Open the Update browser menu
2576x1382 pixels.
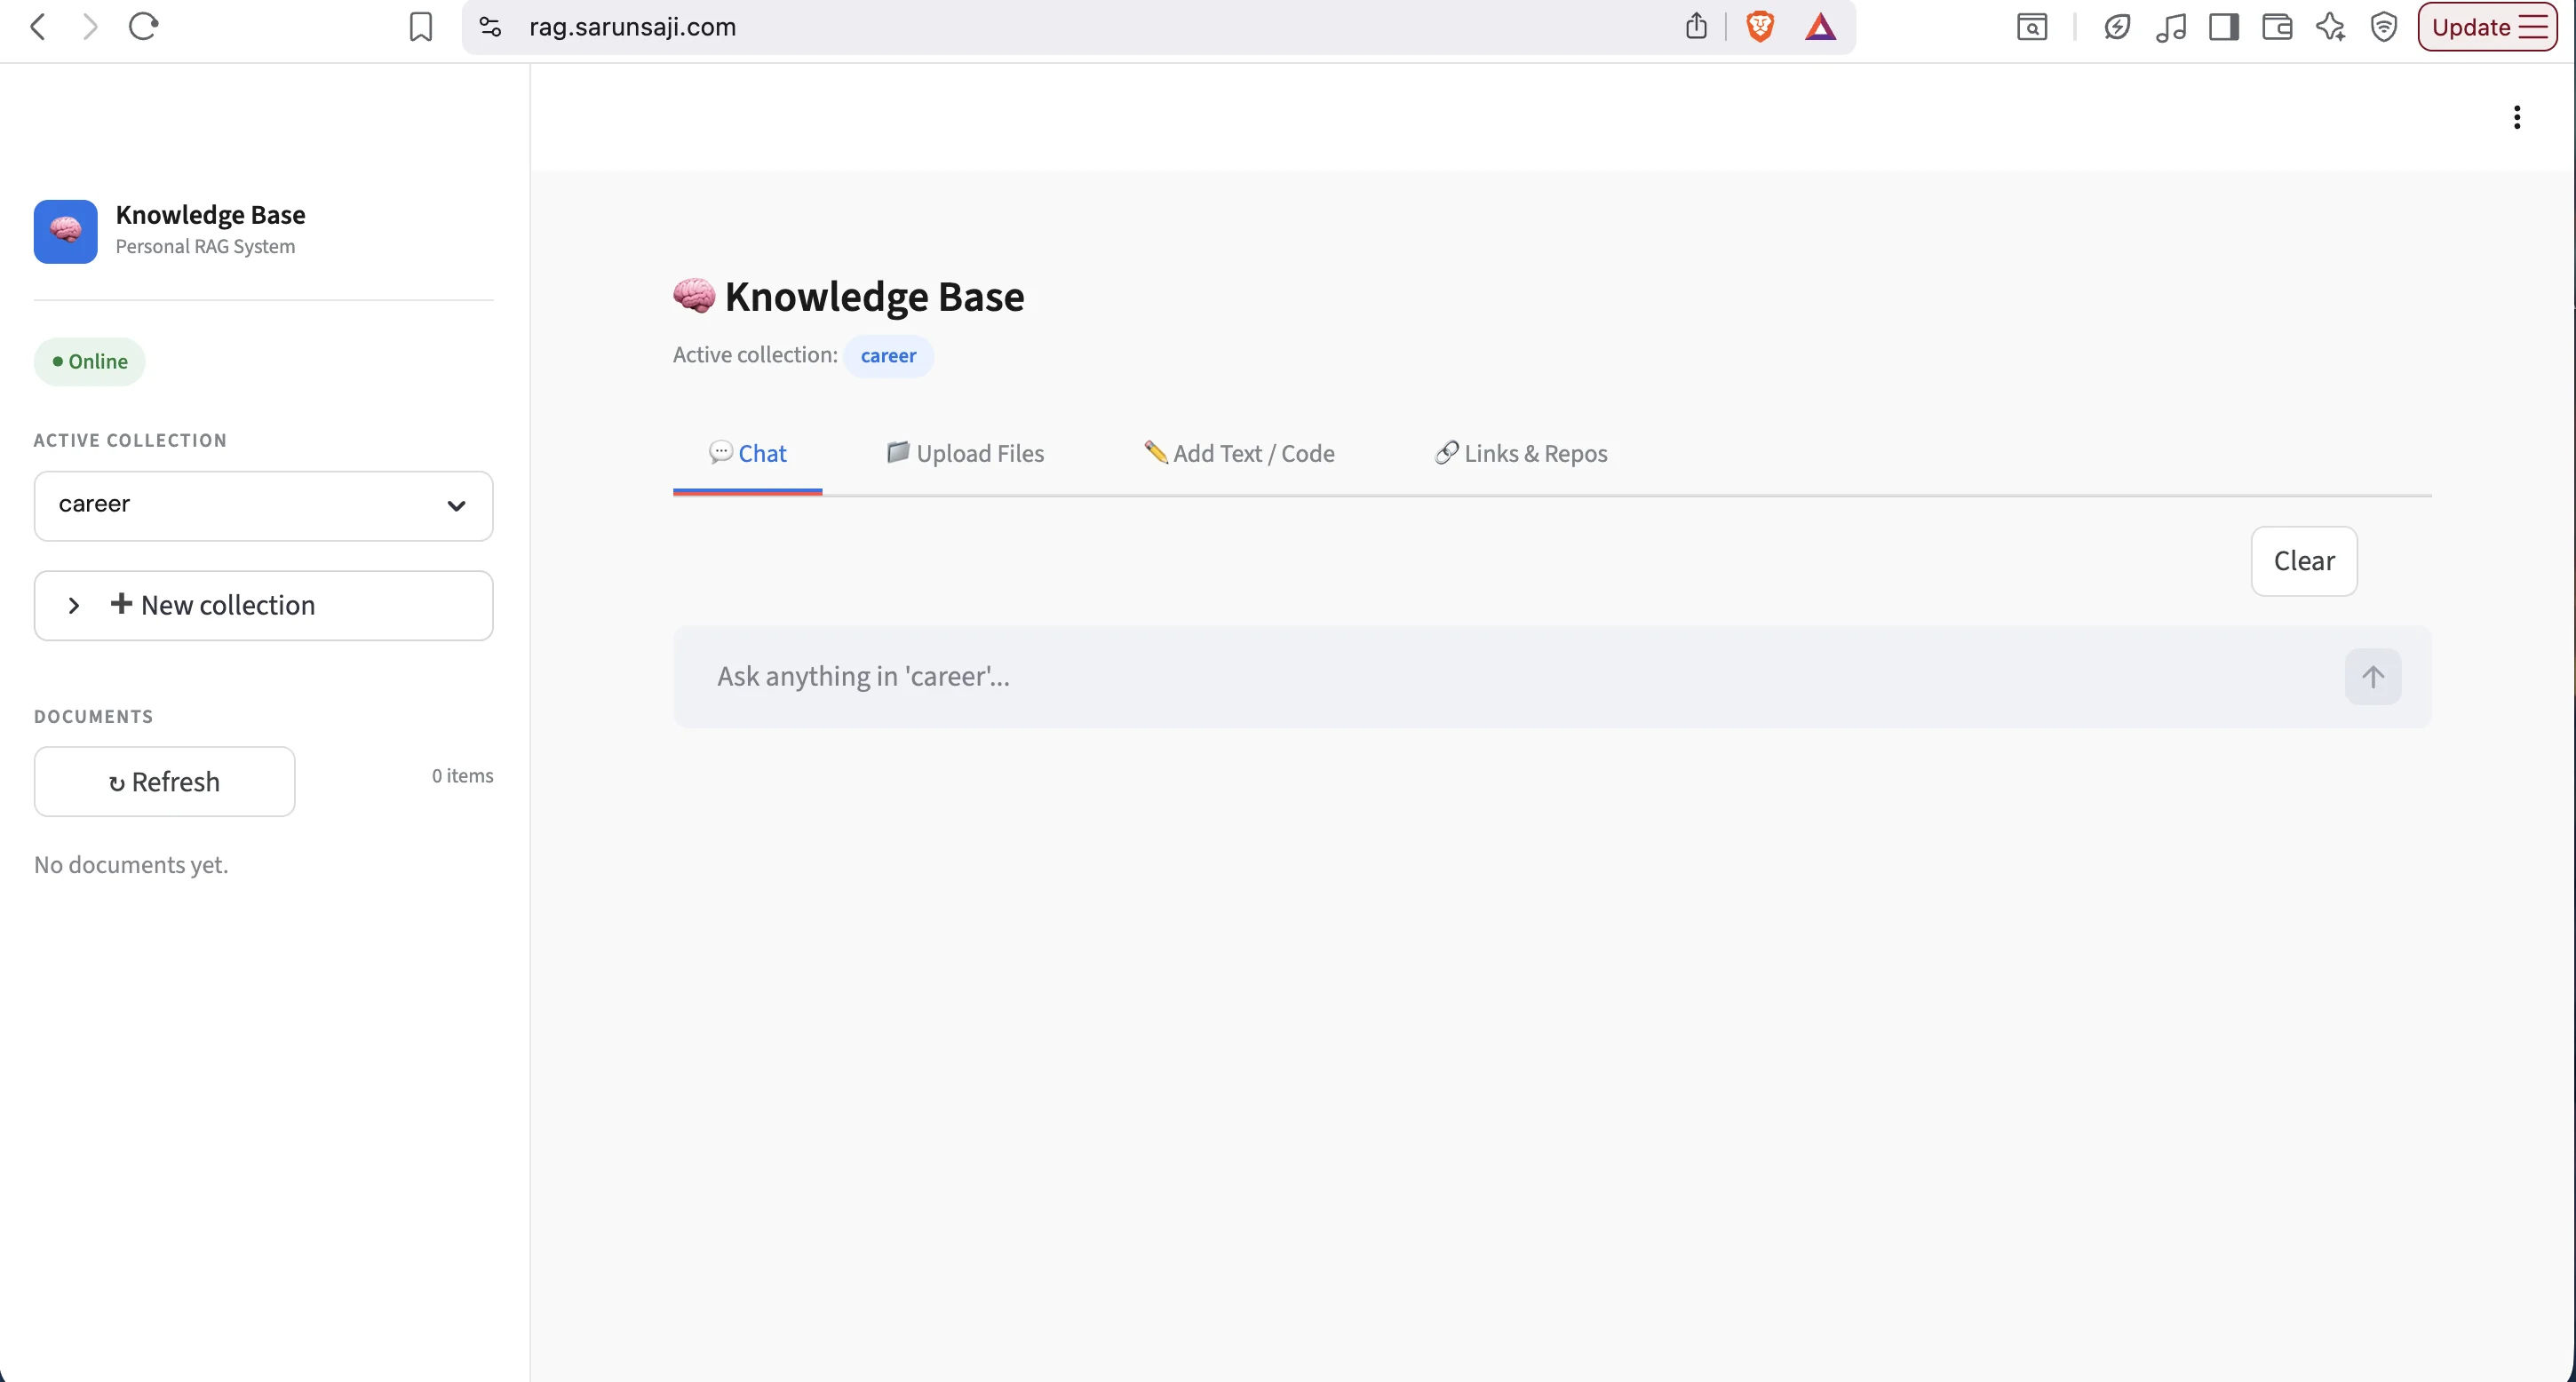click(x=2487, y=27)
